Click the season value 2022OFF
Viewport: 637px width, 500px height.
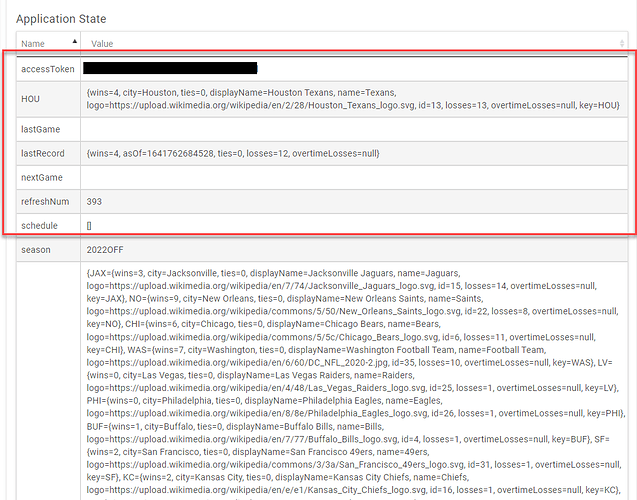(105, 250)
